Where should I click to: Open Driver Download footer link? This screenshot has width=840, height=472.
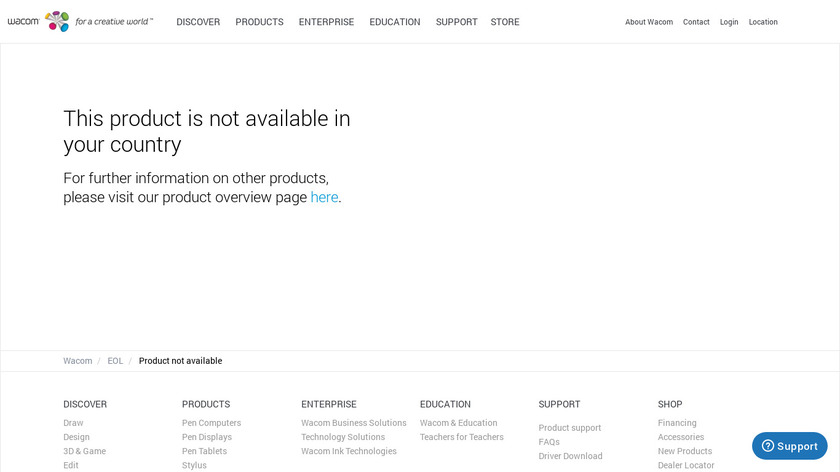click(571, 456)
